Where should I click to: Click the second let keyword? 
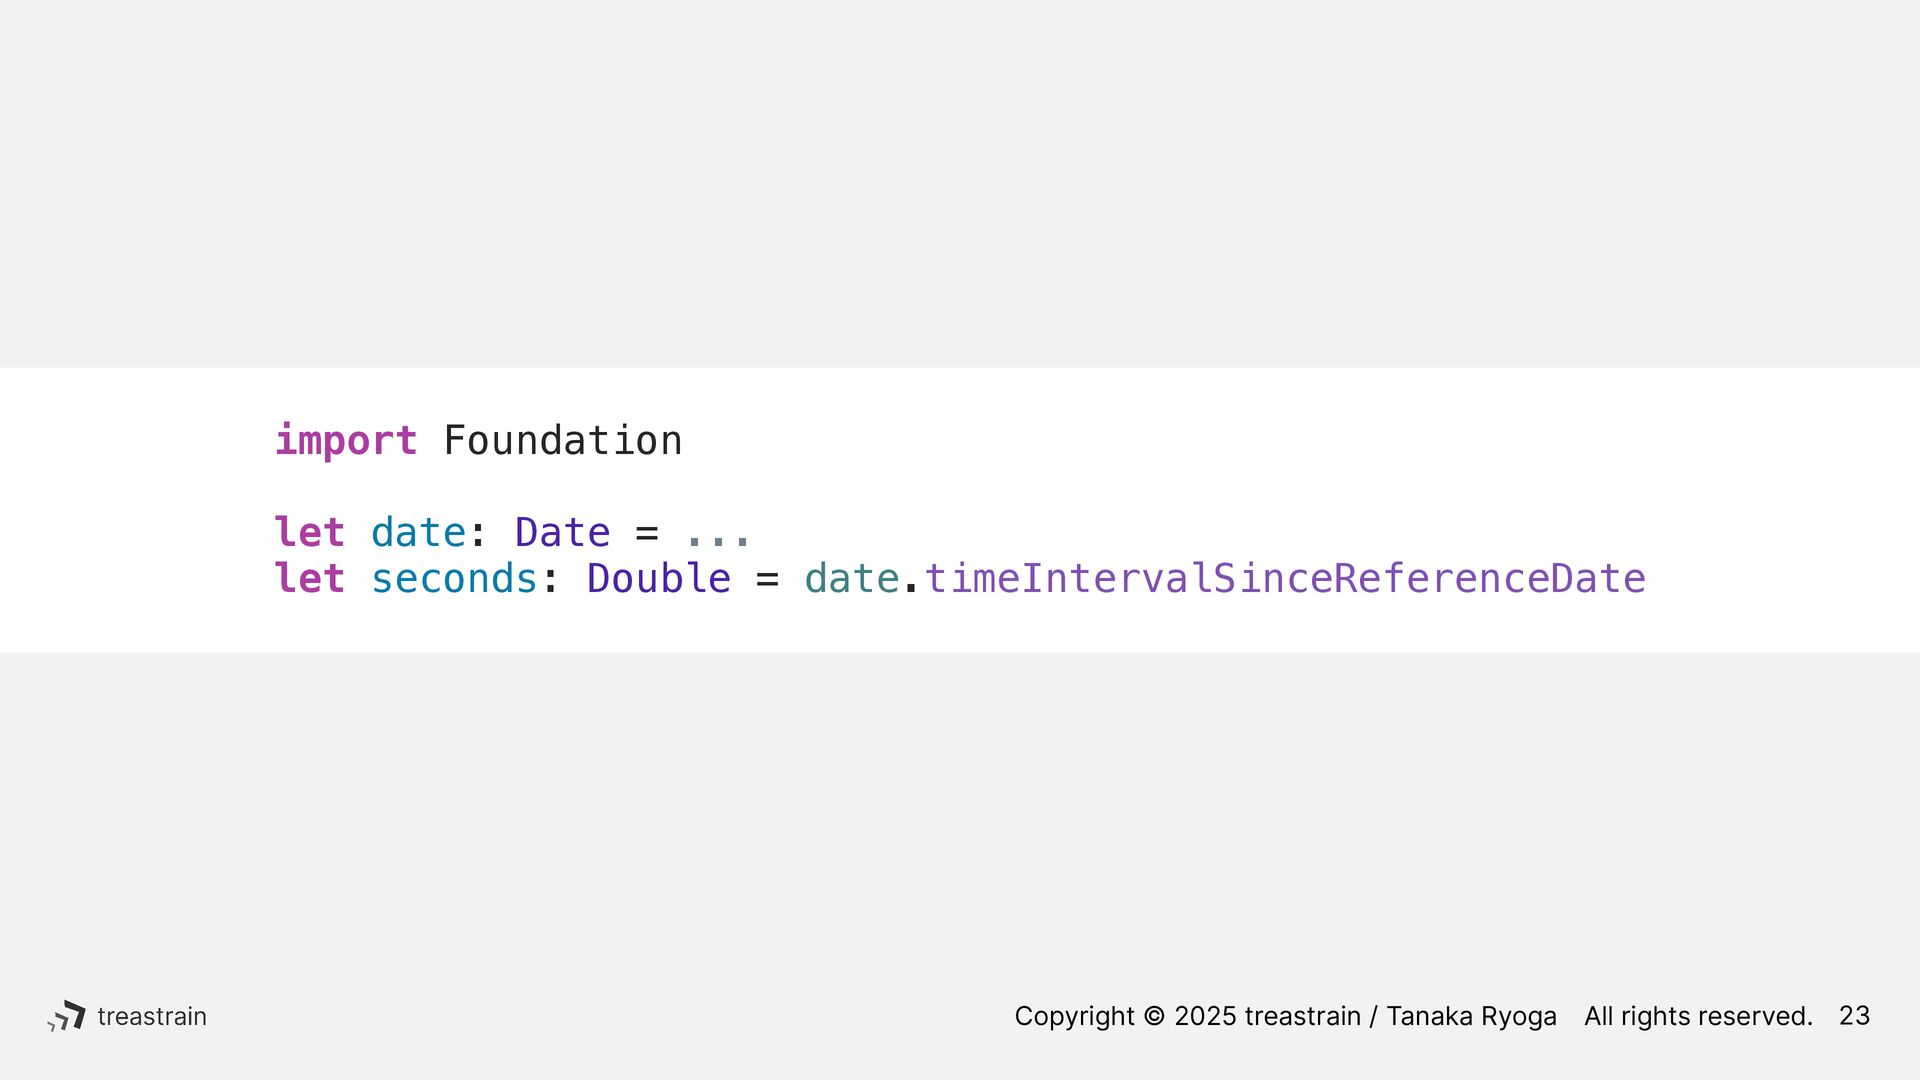click(x=310, y=578)
